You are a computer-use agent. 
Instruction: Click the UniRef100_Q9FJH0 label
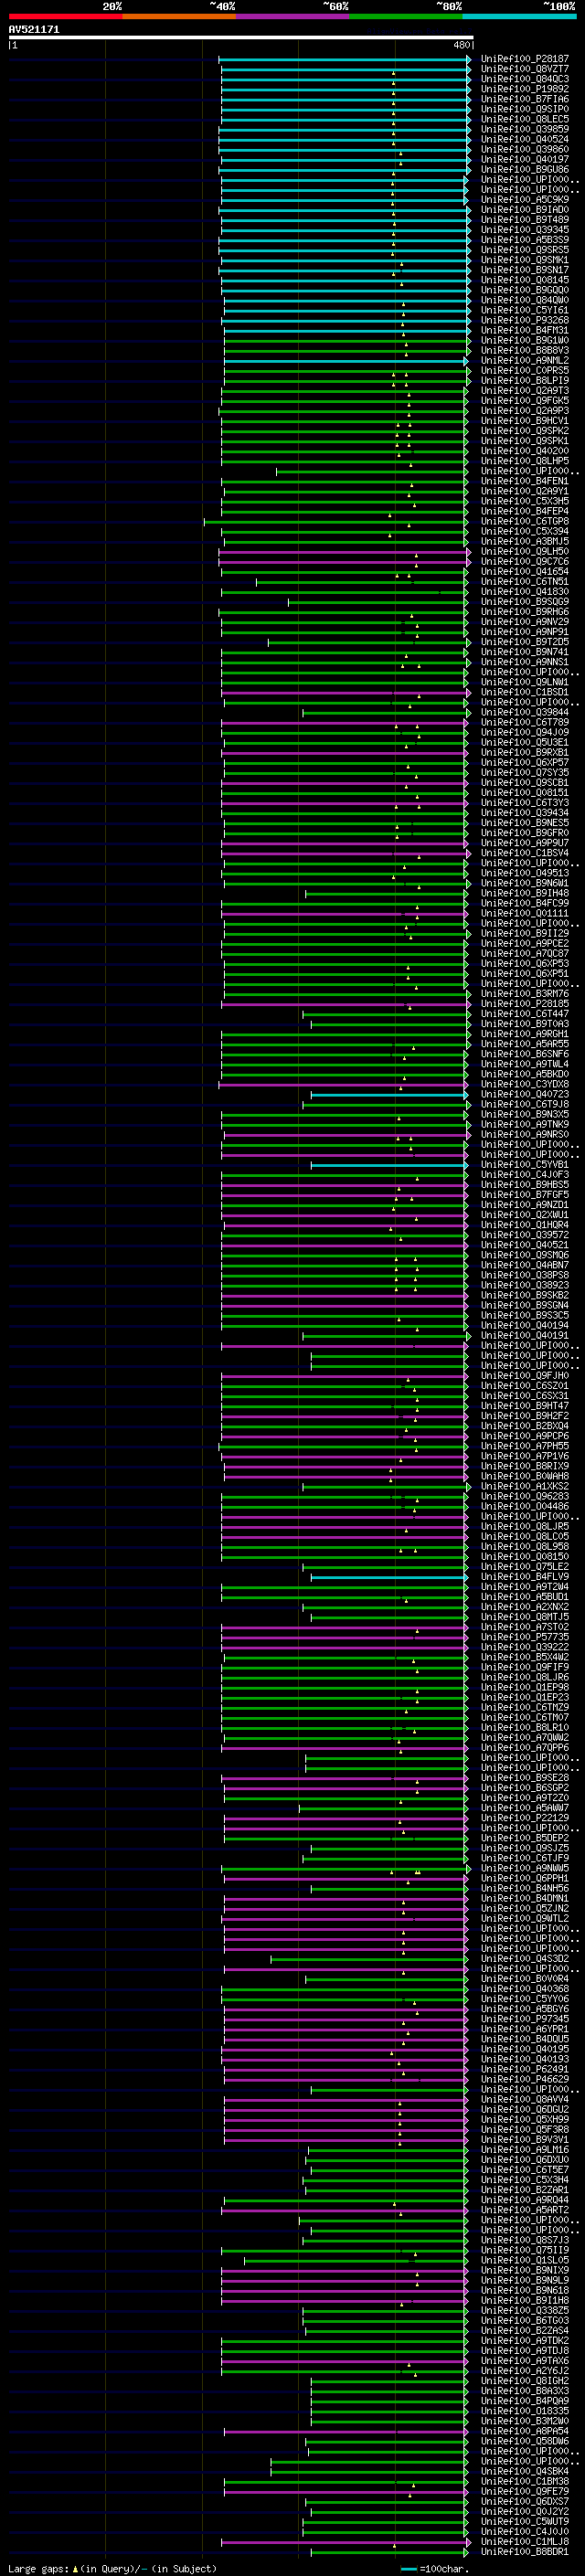525,1376
